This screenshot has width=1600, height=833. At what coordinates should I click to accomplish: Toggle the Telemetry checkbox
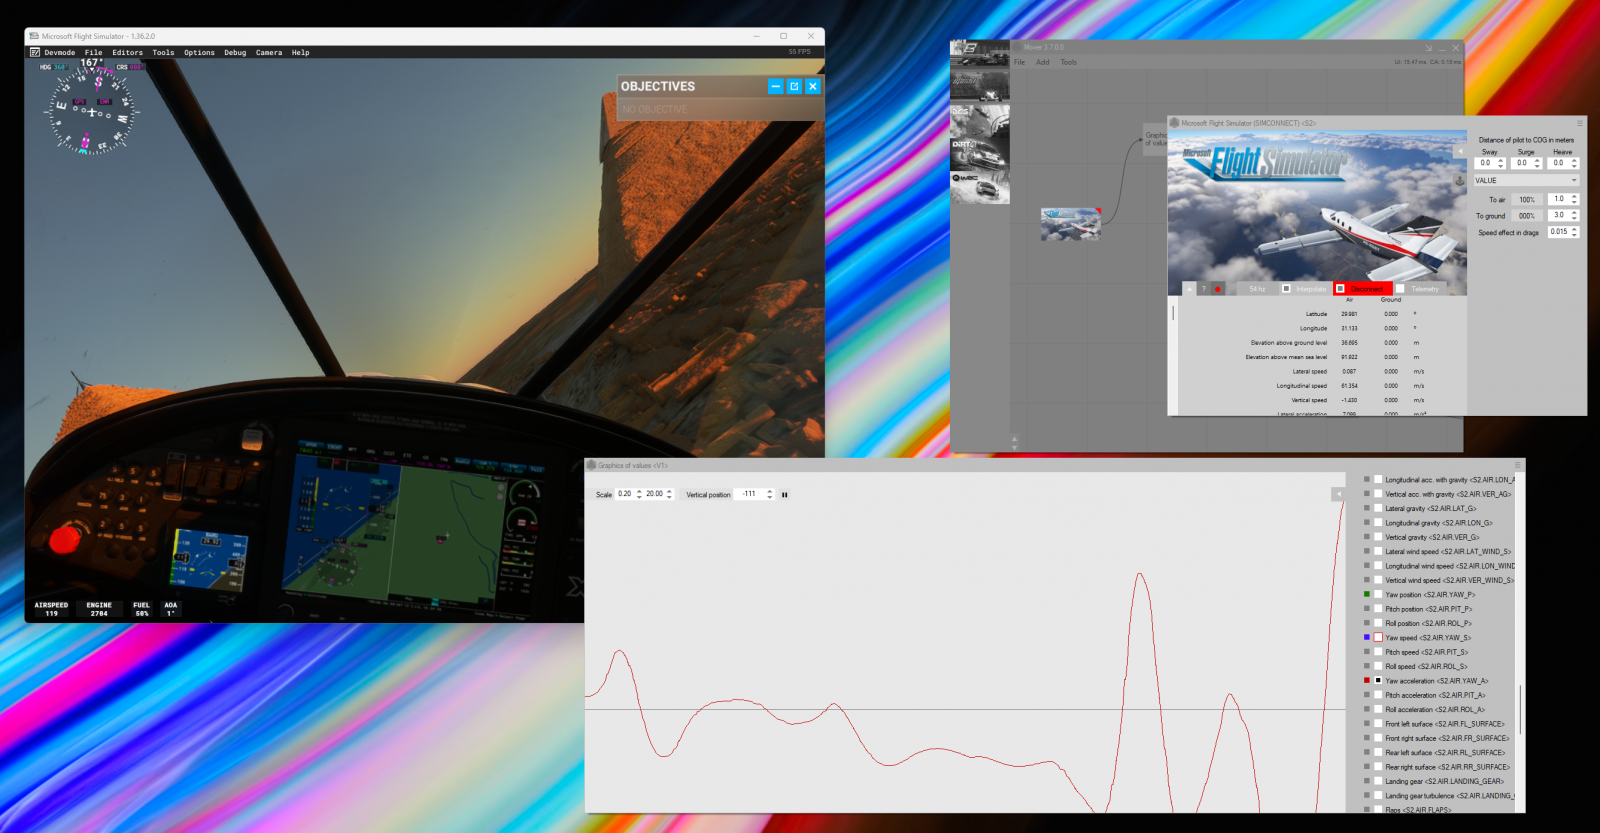pyautogui.click(x=1400, y=289)
